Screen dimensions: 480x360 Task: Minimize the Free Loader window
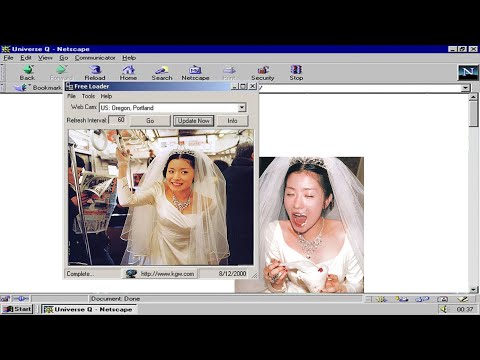(x=235, y=86)
